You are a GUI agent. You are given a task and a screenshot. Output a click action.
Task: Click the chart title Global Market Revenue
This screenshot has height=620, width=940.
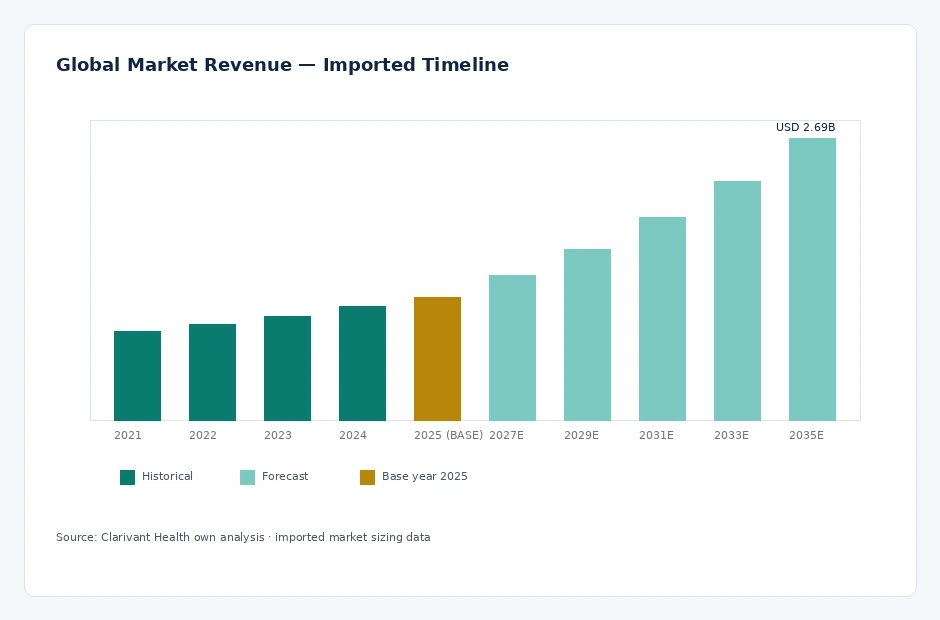point(282,65)
